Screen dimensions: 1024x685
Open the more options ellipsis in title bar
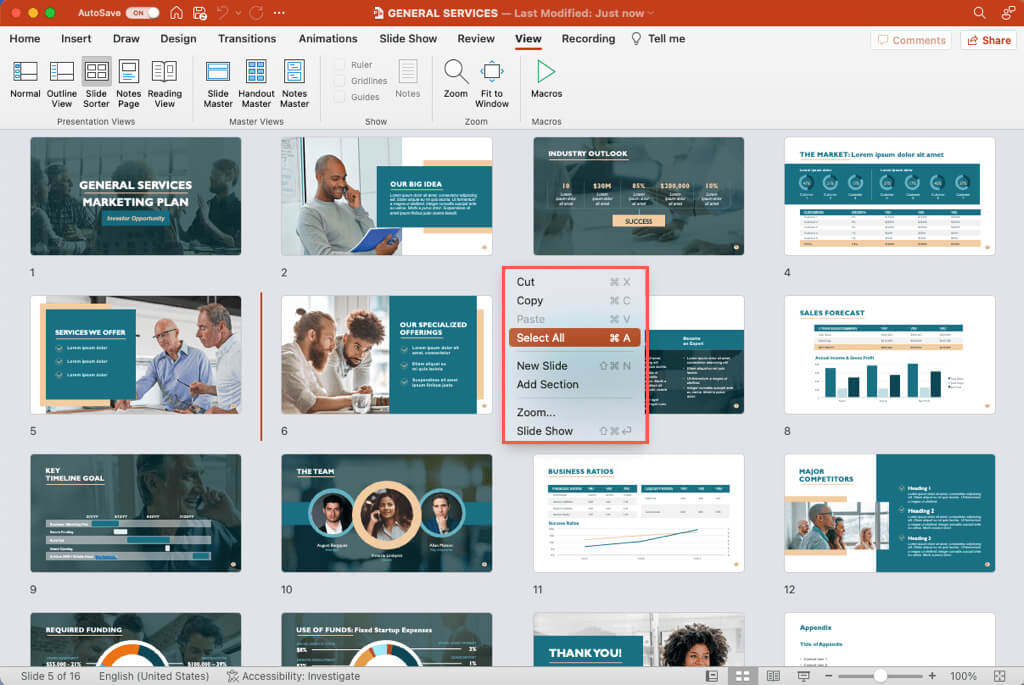279,12
